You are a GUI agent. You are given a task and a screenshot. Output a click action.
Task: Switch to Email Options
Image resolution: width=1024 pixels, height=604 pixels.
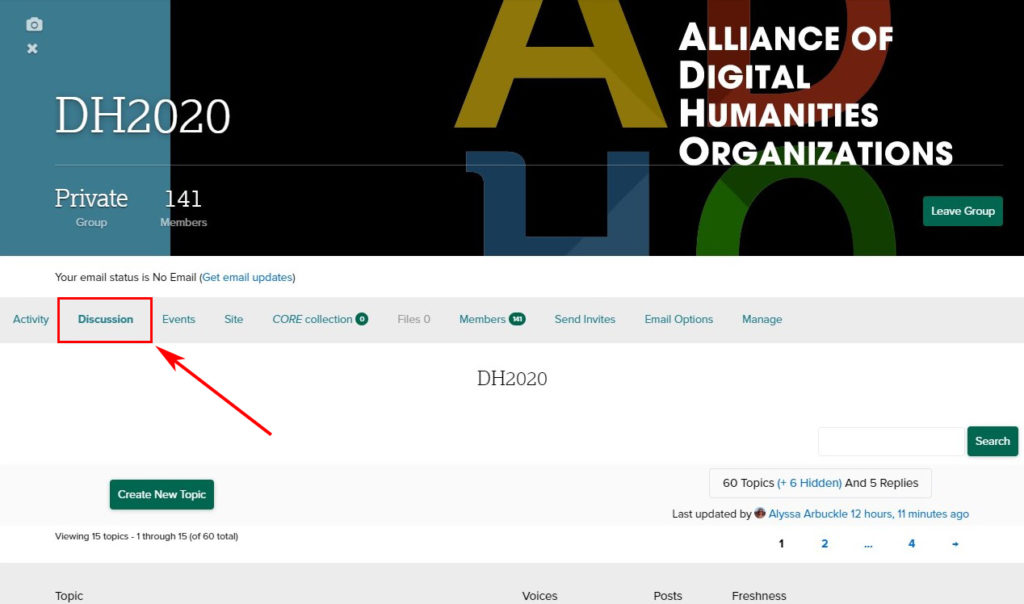coord(679,318)
